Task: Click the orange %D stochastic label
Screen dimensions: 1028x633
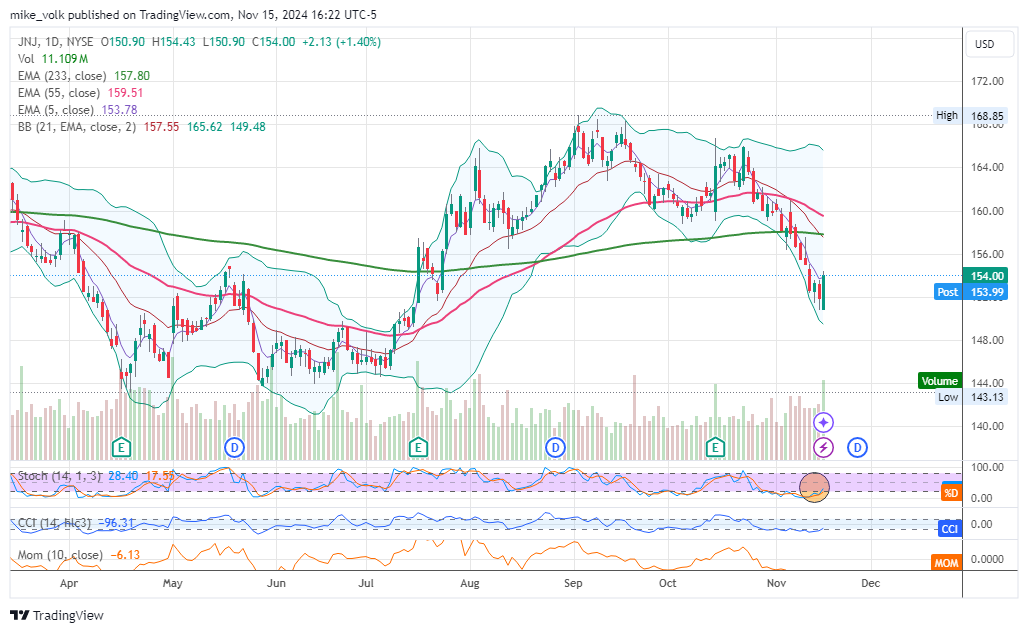Action: point(951,493)
